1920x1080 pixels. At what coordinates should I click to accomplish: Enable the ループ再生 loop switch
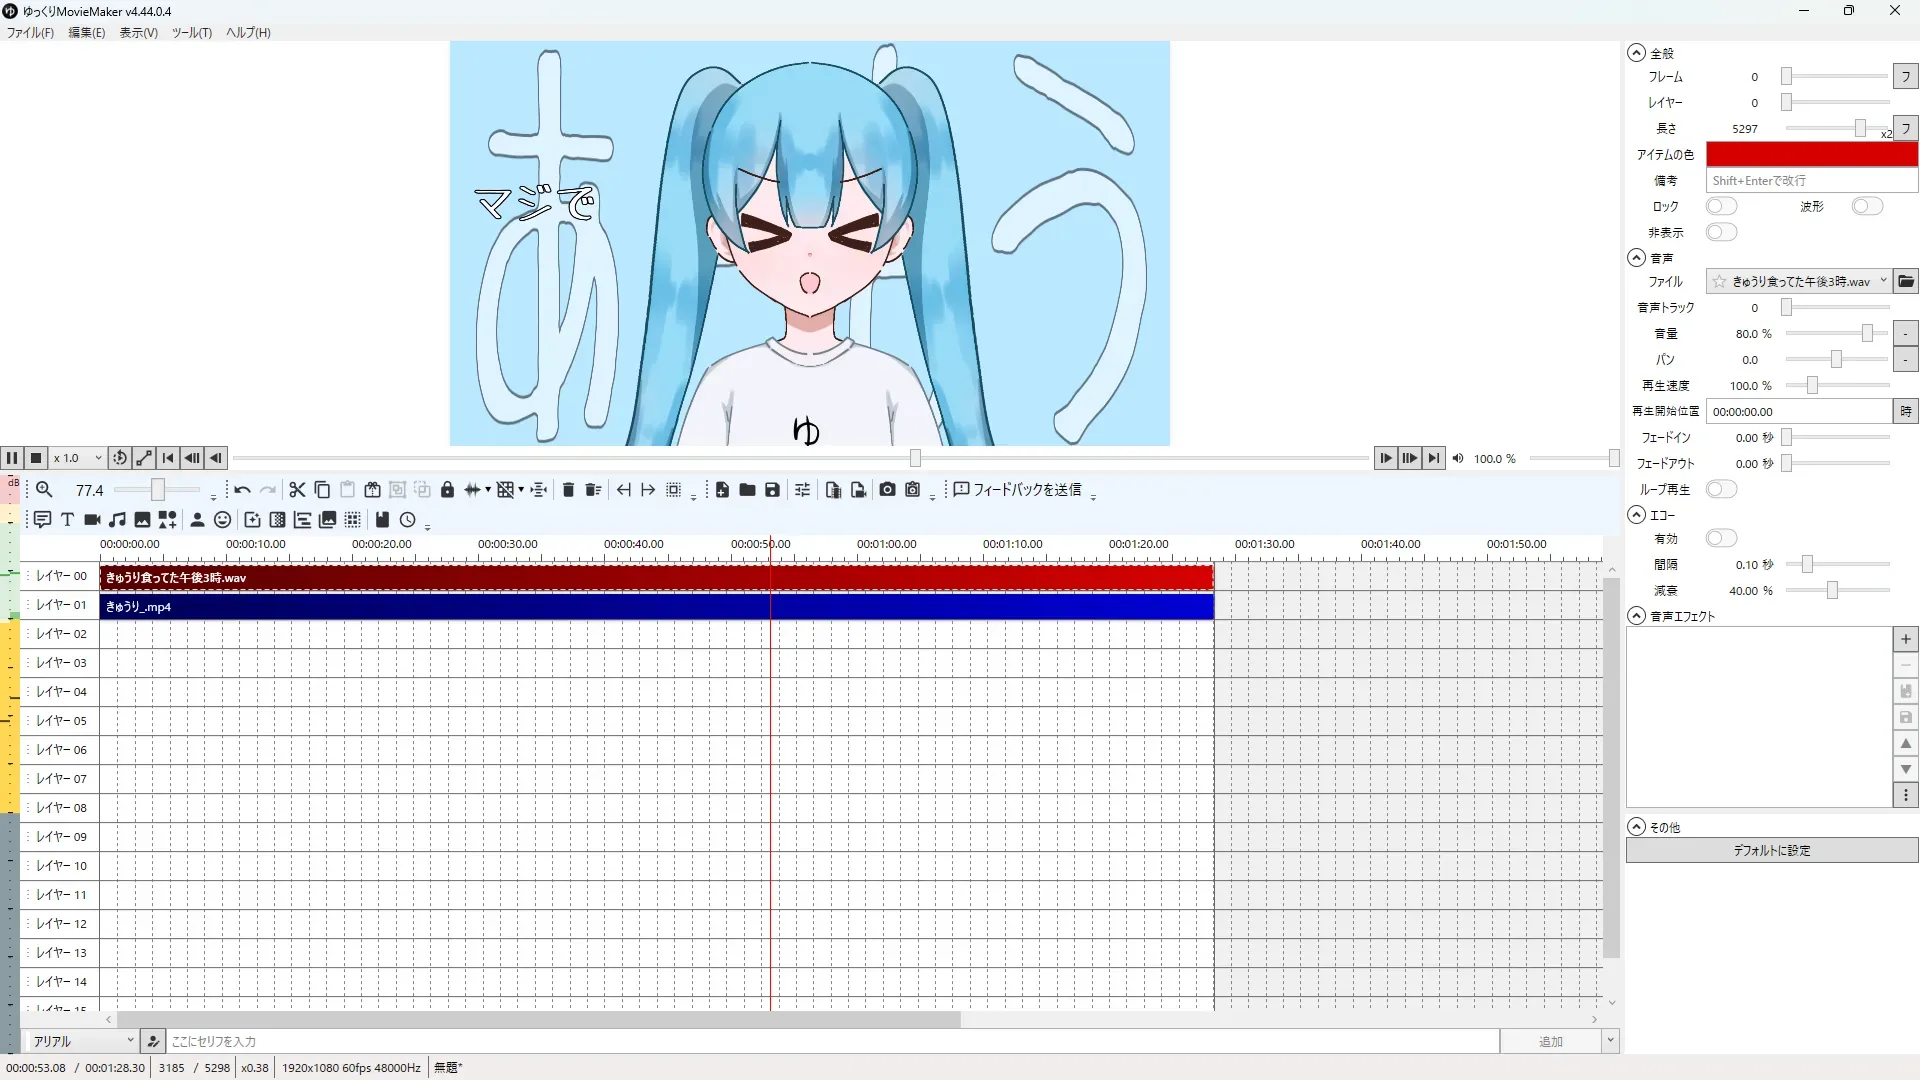coord(1721,489)
